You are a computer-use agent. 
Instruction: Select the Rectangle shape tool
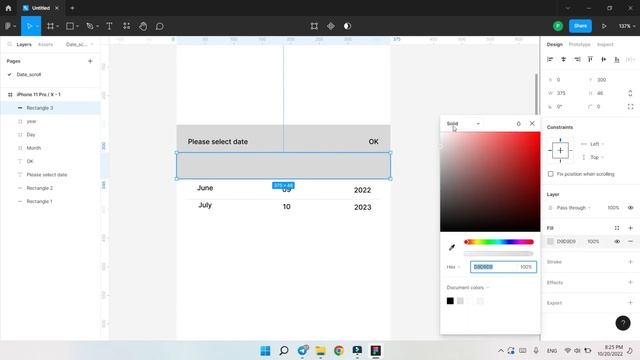pyautogui.click(x=70, y=26)
